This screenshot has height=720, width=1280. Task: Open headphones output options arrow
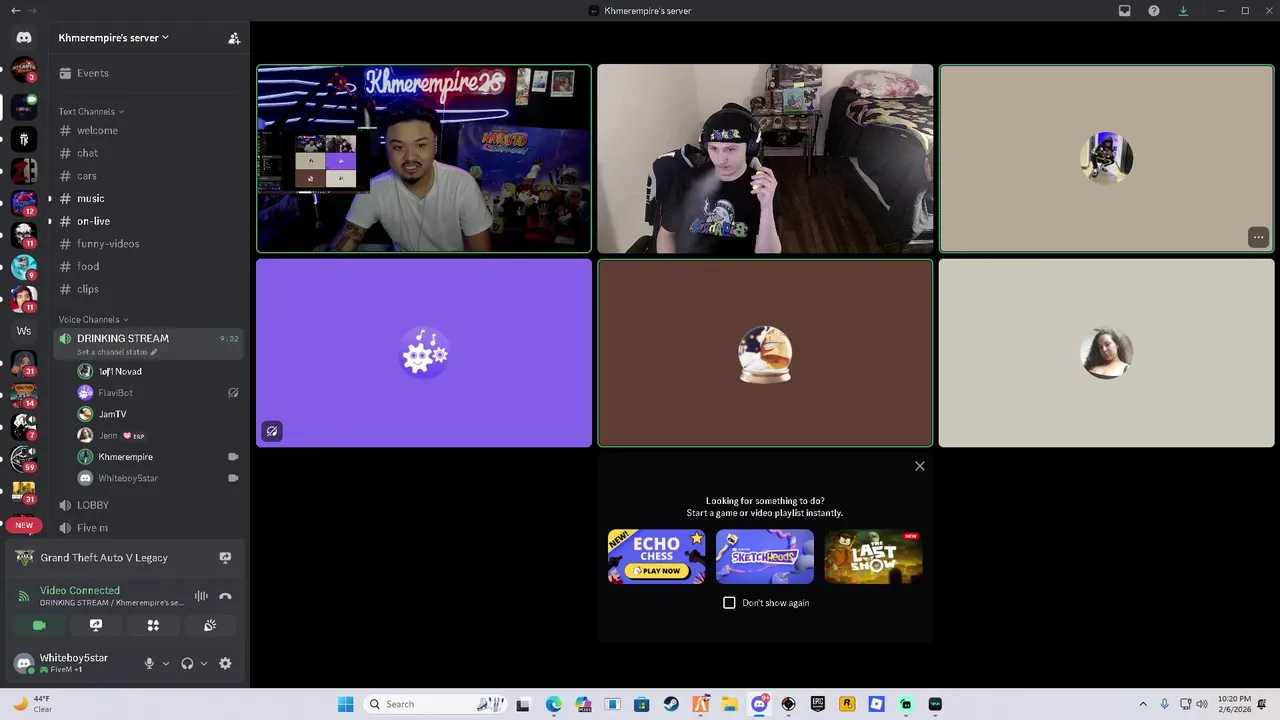(x=204, y=663)
